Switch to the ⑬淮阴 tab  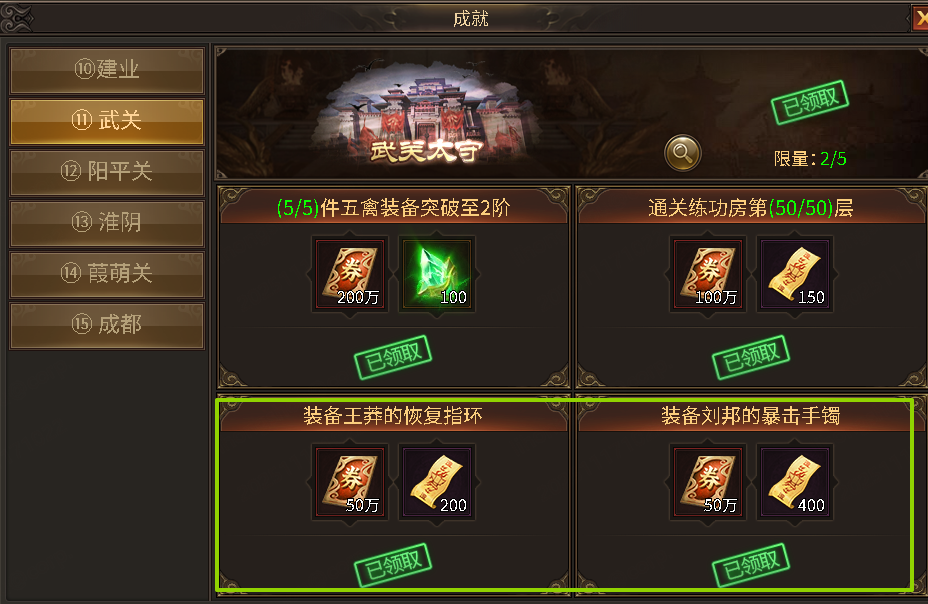click(107, 223)
